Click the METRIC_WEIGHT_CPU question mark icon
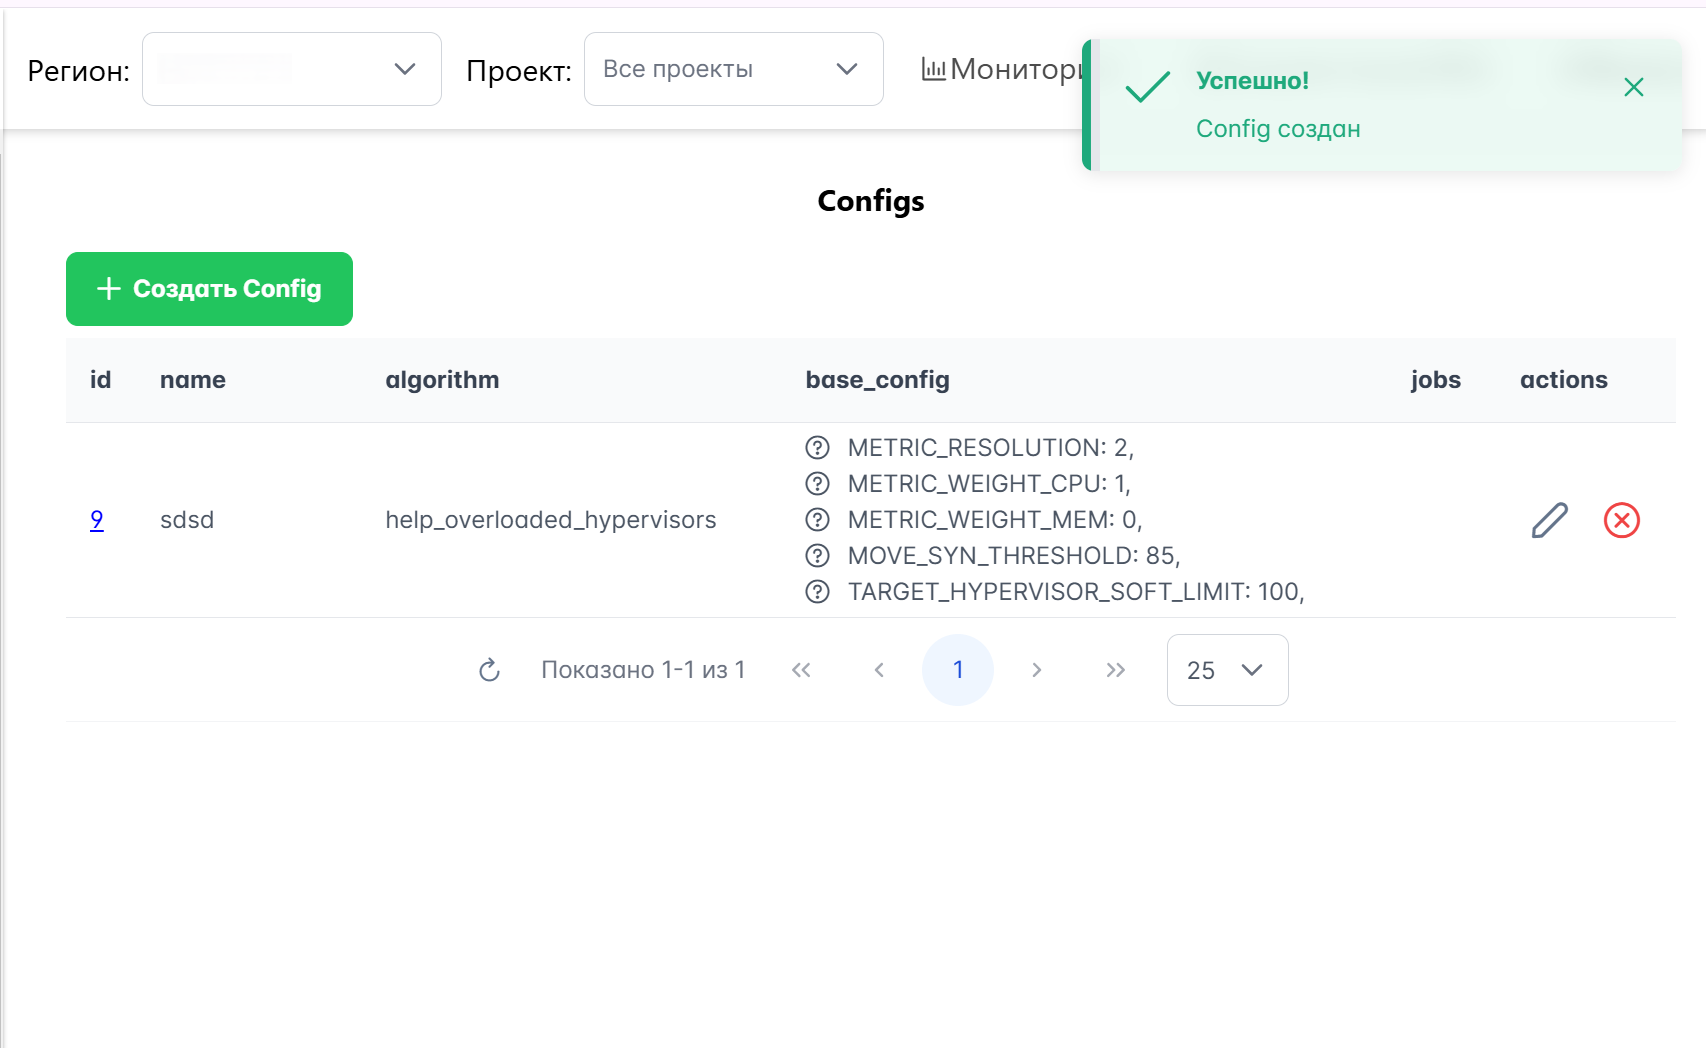This screenshot has width=1706, height=1048. 816,484
